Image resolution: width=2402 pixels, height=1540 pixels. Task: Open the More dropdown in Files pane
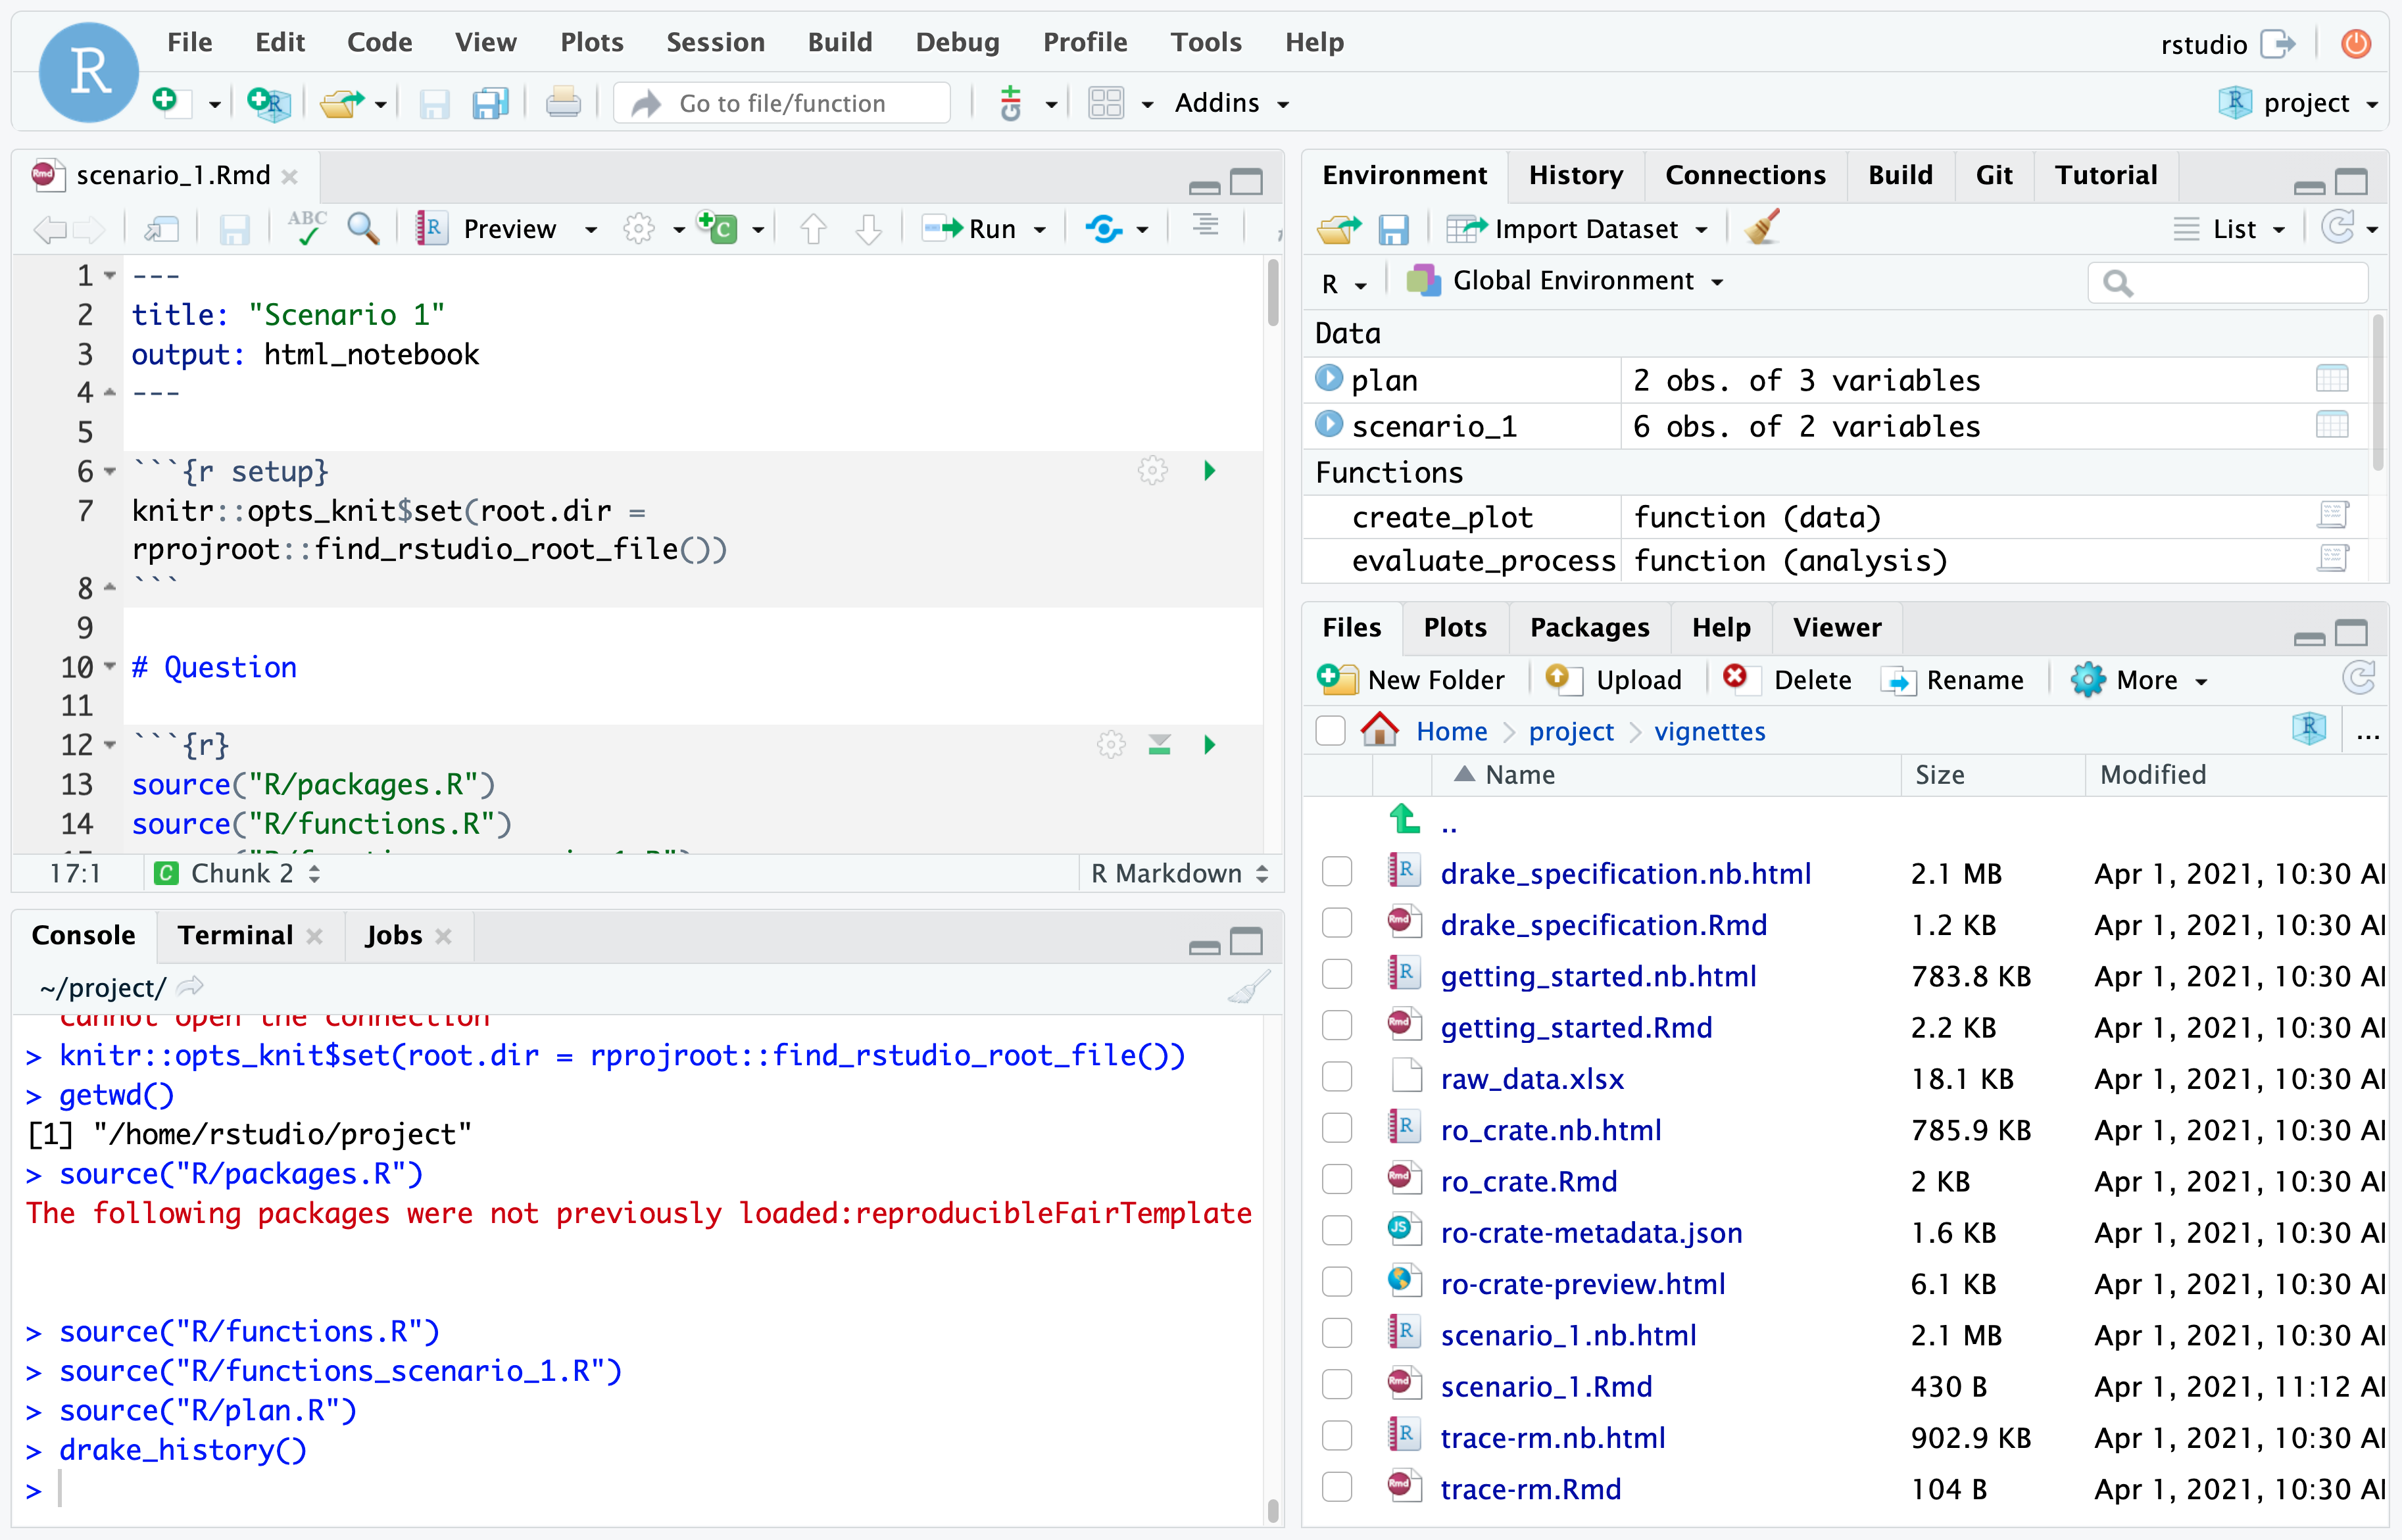(x=2139, y=680)
